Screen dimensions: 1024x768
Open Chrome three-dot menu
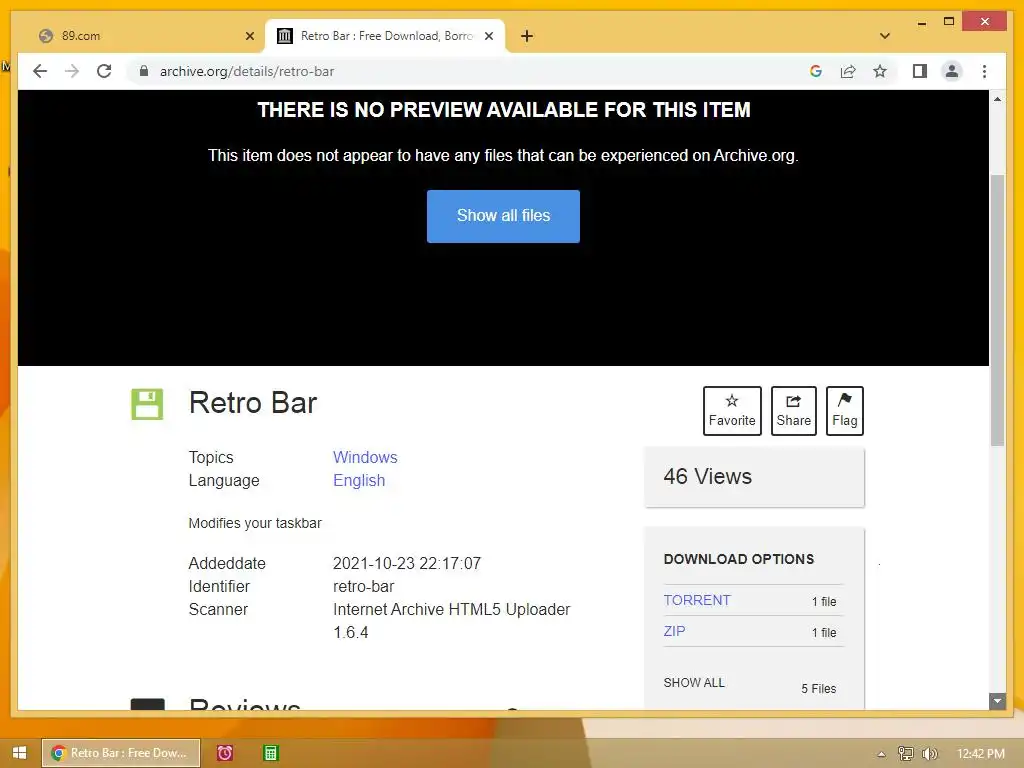point(984,71)
